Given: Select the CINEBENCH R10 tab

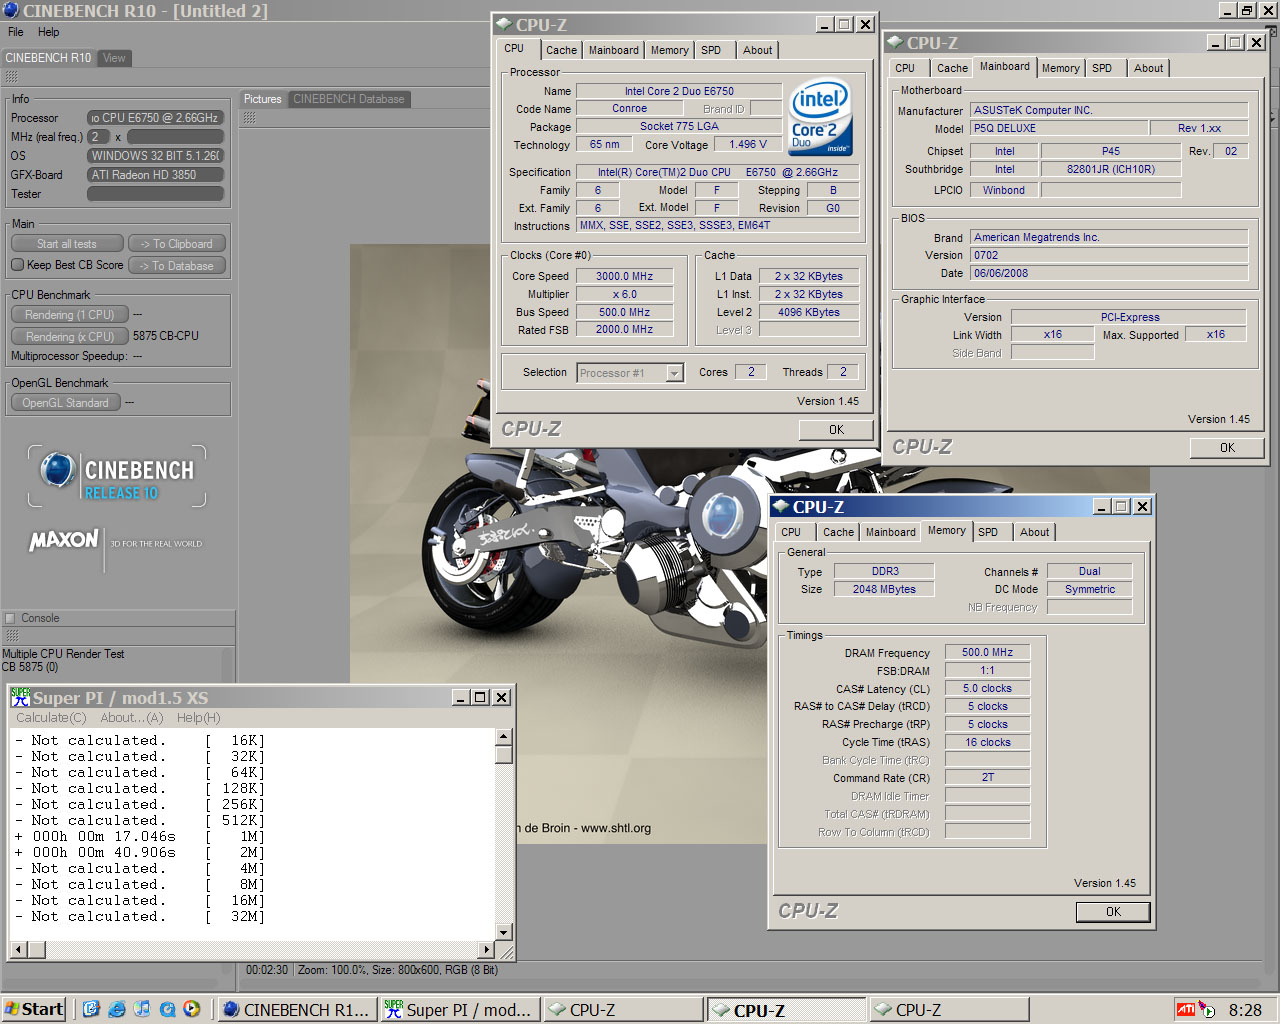Looking at the screenshot, I should [x=48, y=58].
